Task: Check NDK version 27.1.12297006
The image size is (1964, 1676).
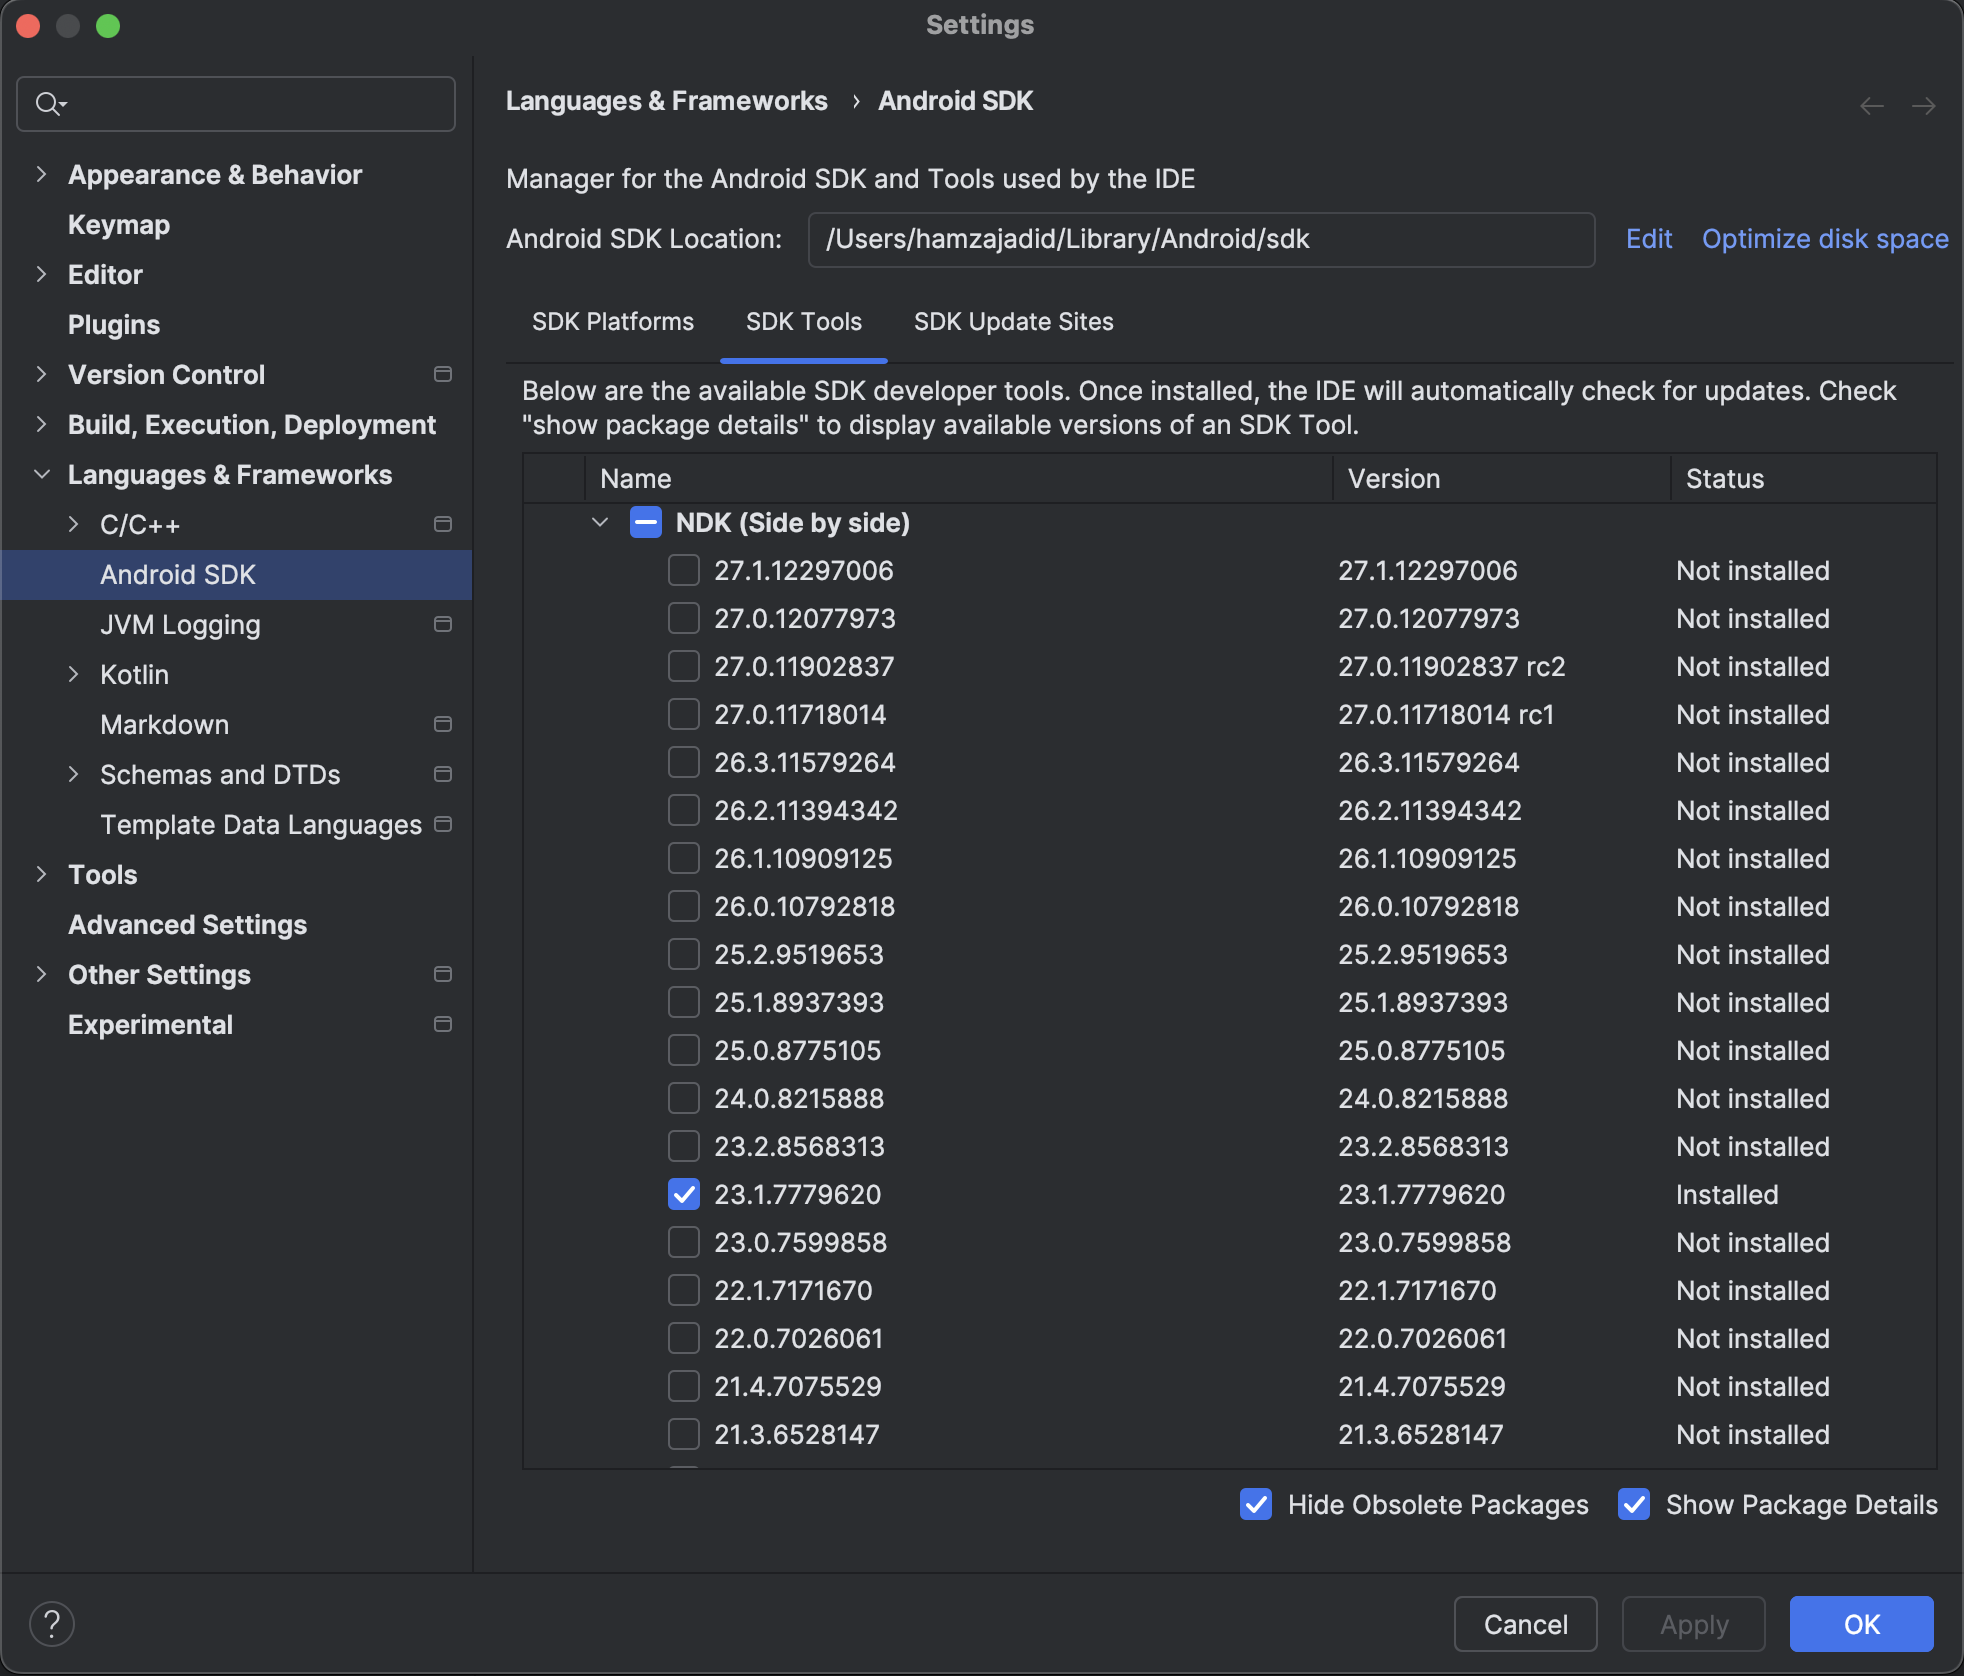Action: point(684,570)
